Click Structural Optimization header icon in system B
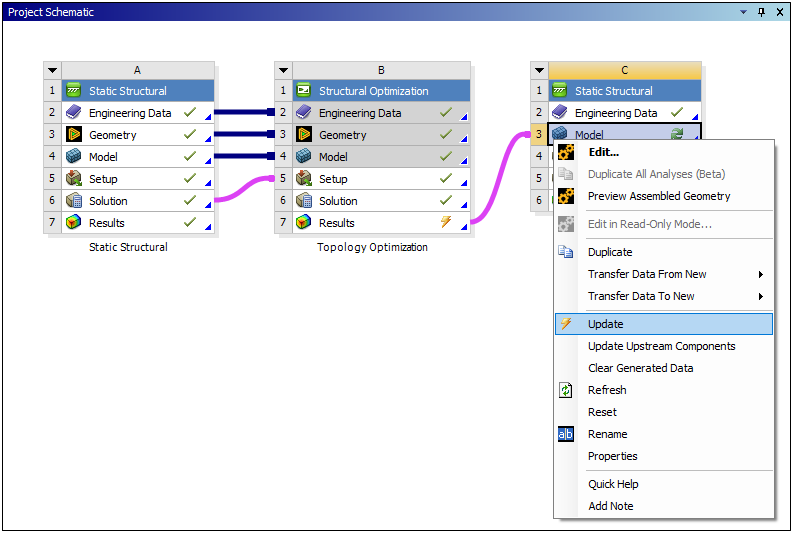Screen dimensions: 793x533 tap(304, 91)
